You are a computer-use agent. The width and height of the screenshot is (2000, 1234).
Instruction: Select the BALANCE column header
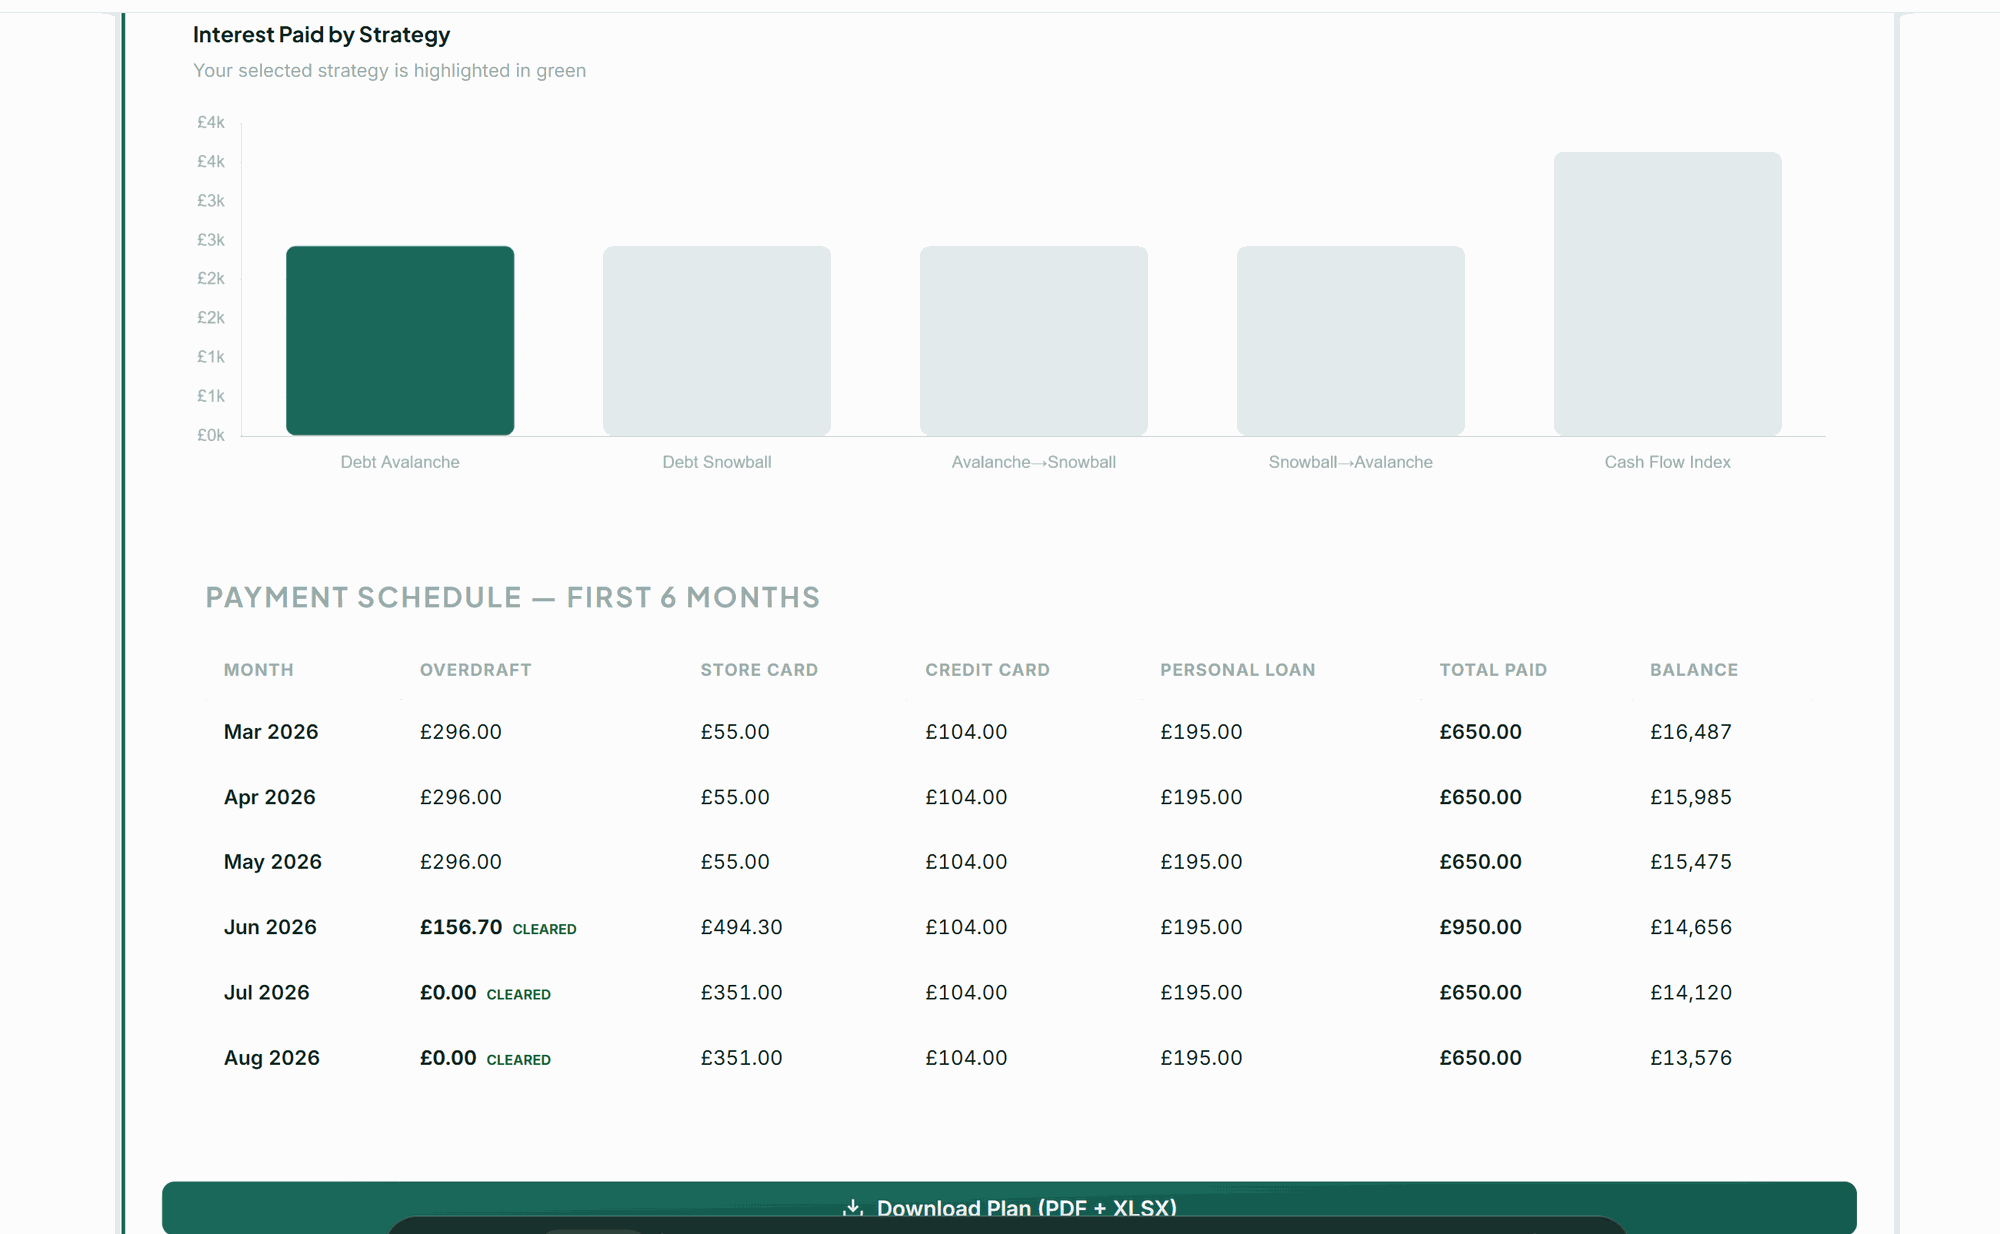click(1693, 670)
